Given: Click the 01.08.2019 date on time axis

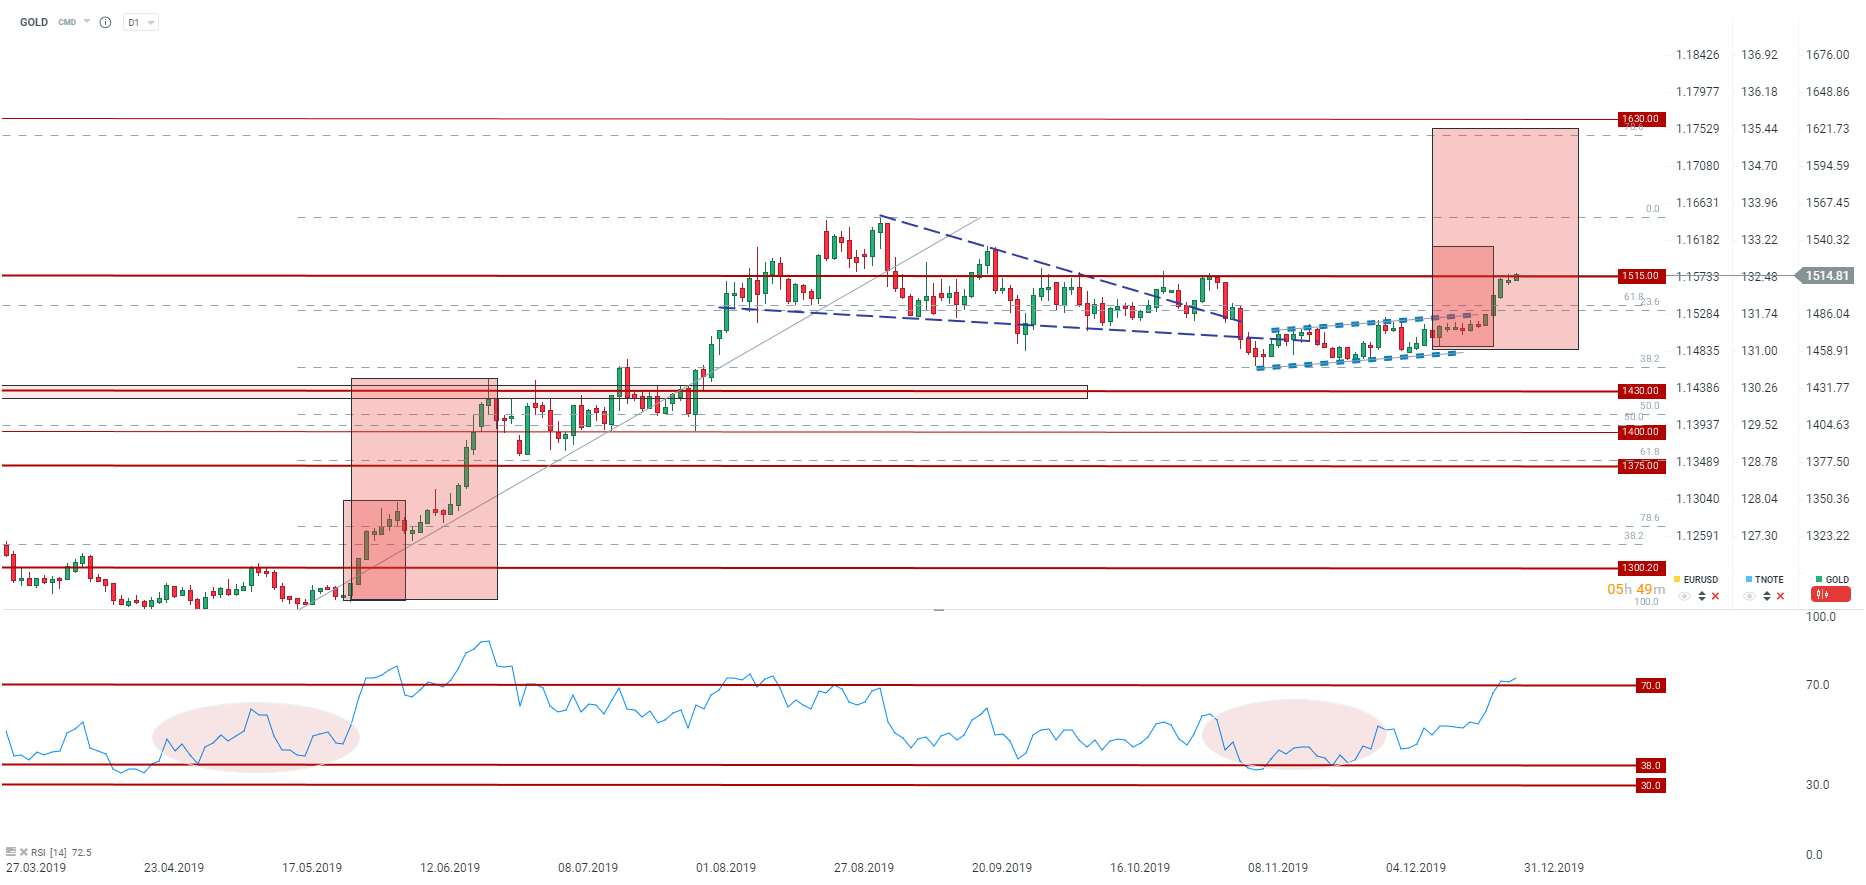Looking at the screenshot, I should point(726,868).
